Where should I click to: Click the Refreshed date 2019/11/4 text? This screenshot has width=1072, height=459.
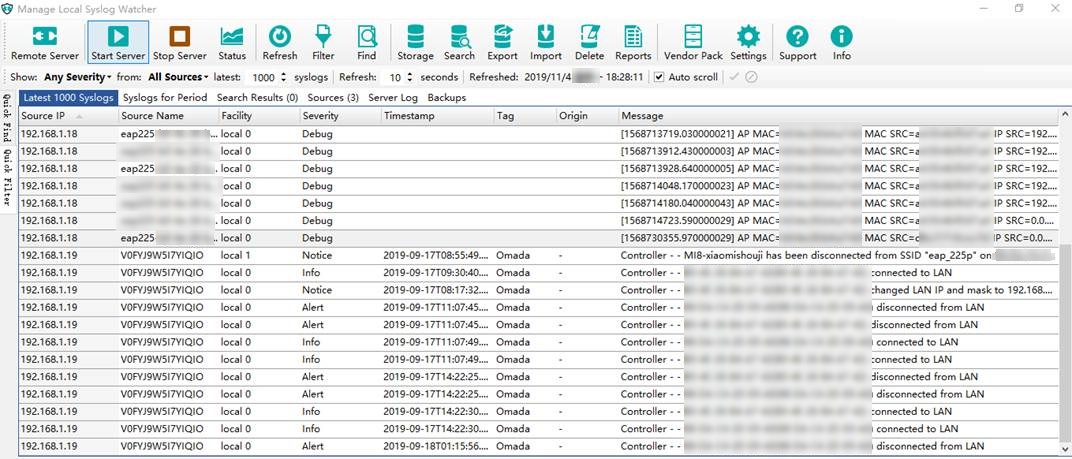coord(548,77)
